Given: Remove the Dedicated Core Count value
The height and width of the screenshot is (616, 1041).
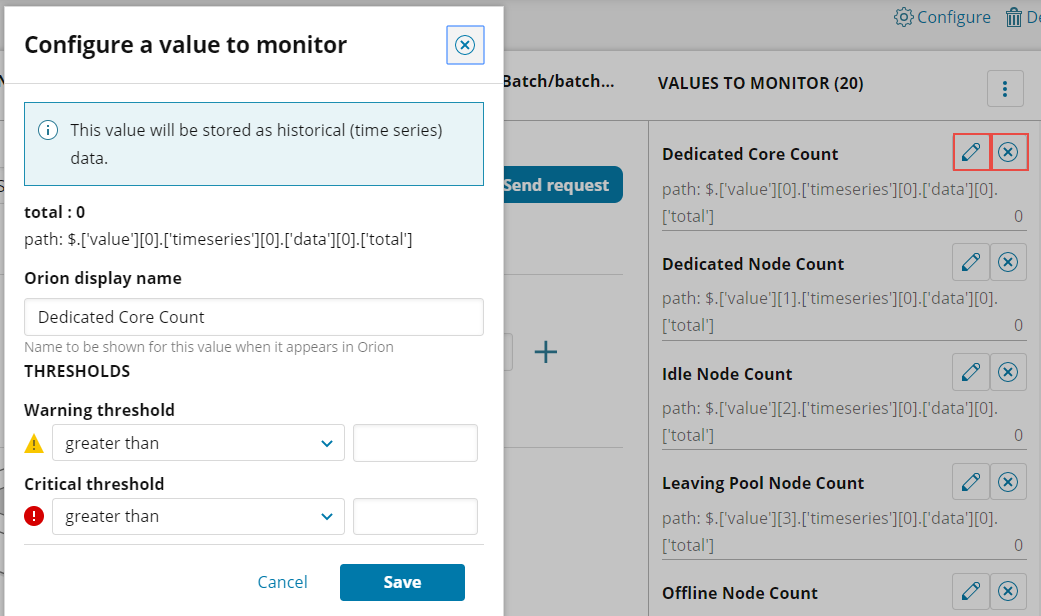Looking at the screenshot, I should pyautogui.click(x=1009, y=152).
